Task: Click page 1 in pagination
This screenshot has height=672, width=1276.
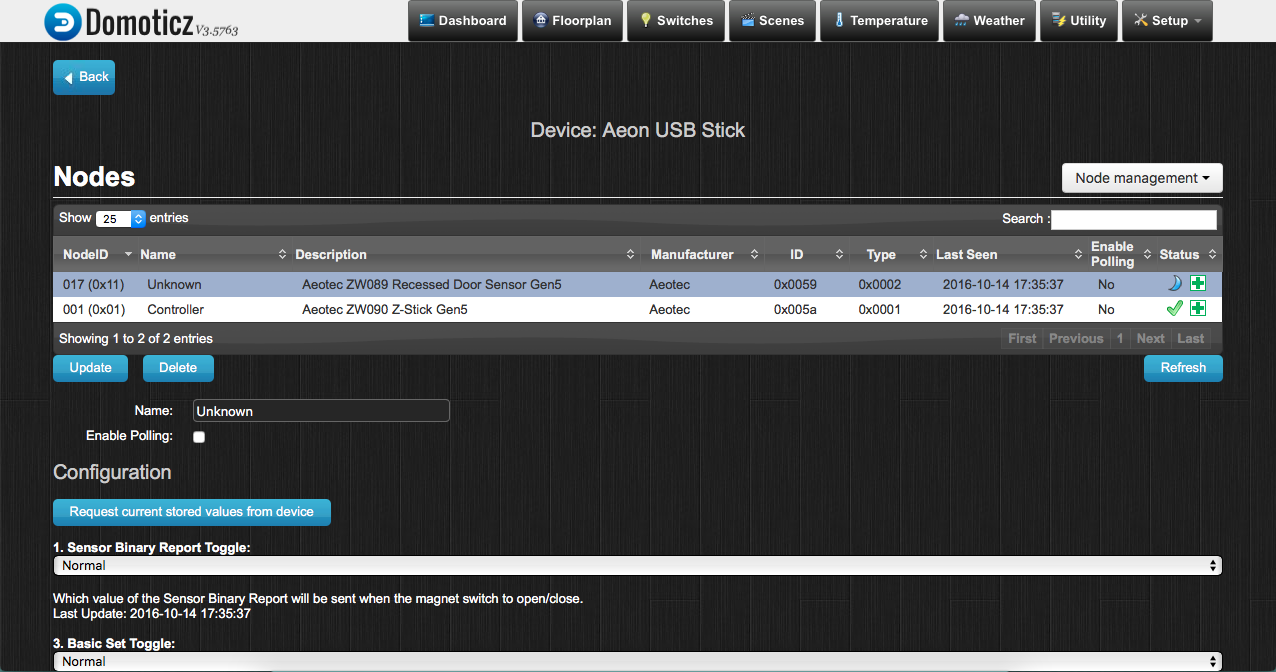Action: tap(1120, 338)
